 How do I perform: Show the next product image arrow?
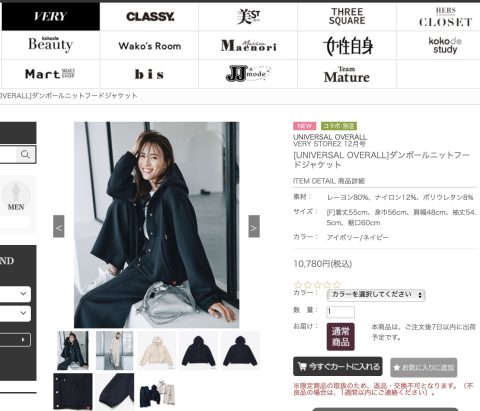(254, 226)
